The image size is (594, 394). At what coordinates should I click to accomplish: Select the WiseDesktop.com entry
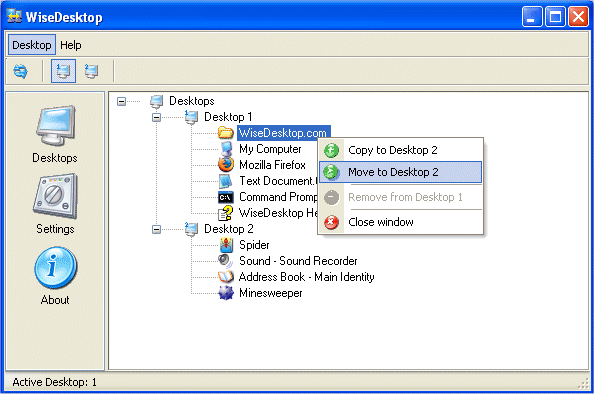pyautogui.click(x=283, y=133)
